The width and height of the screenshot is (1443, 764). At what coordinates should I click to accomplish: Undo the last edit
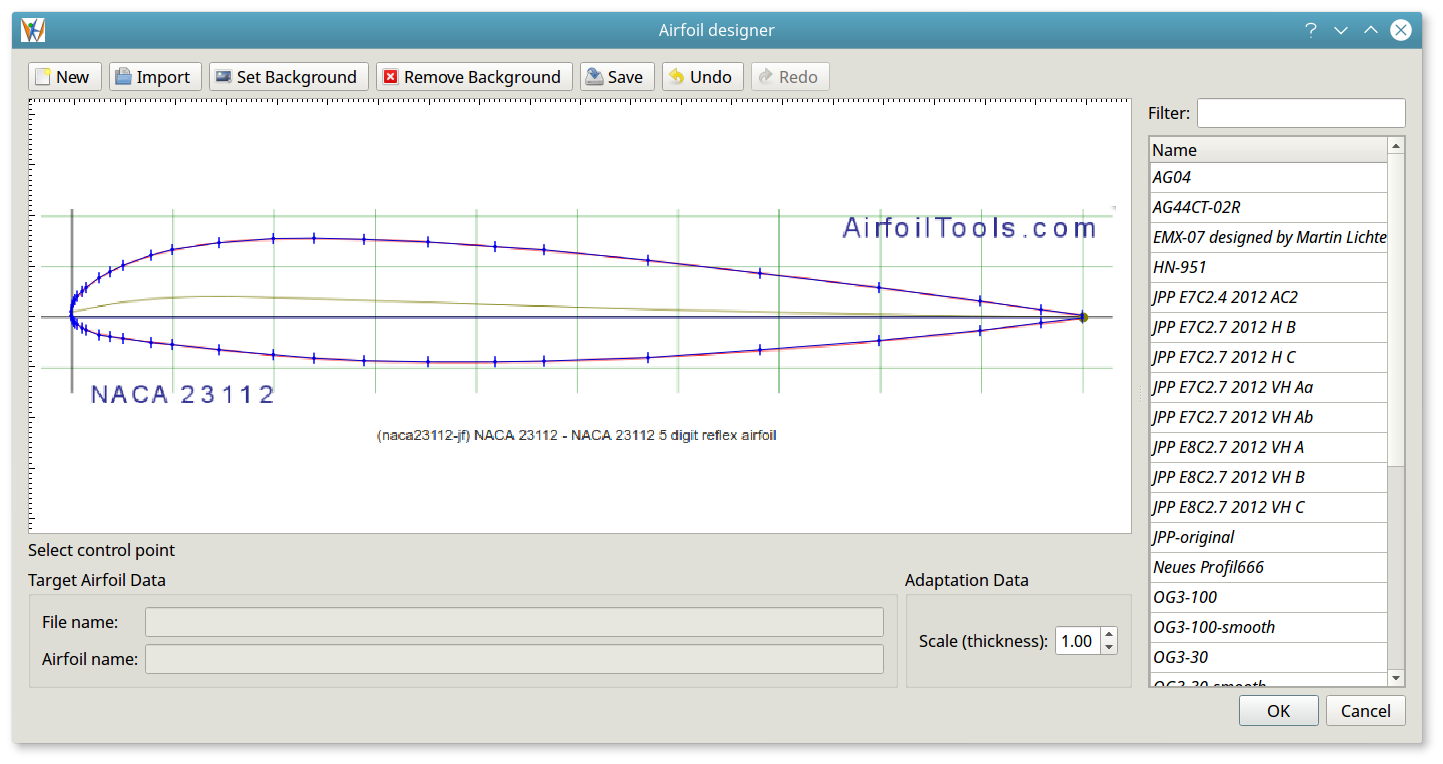pyautogui.click(x=700, y=77)
